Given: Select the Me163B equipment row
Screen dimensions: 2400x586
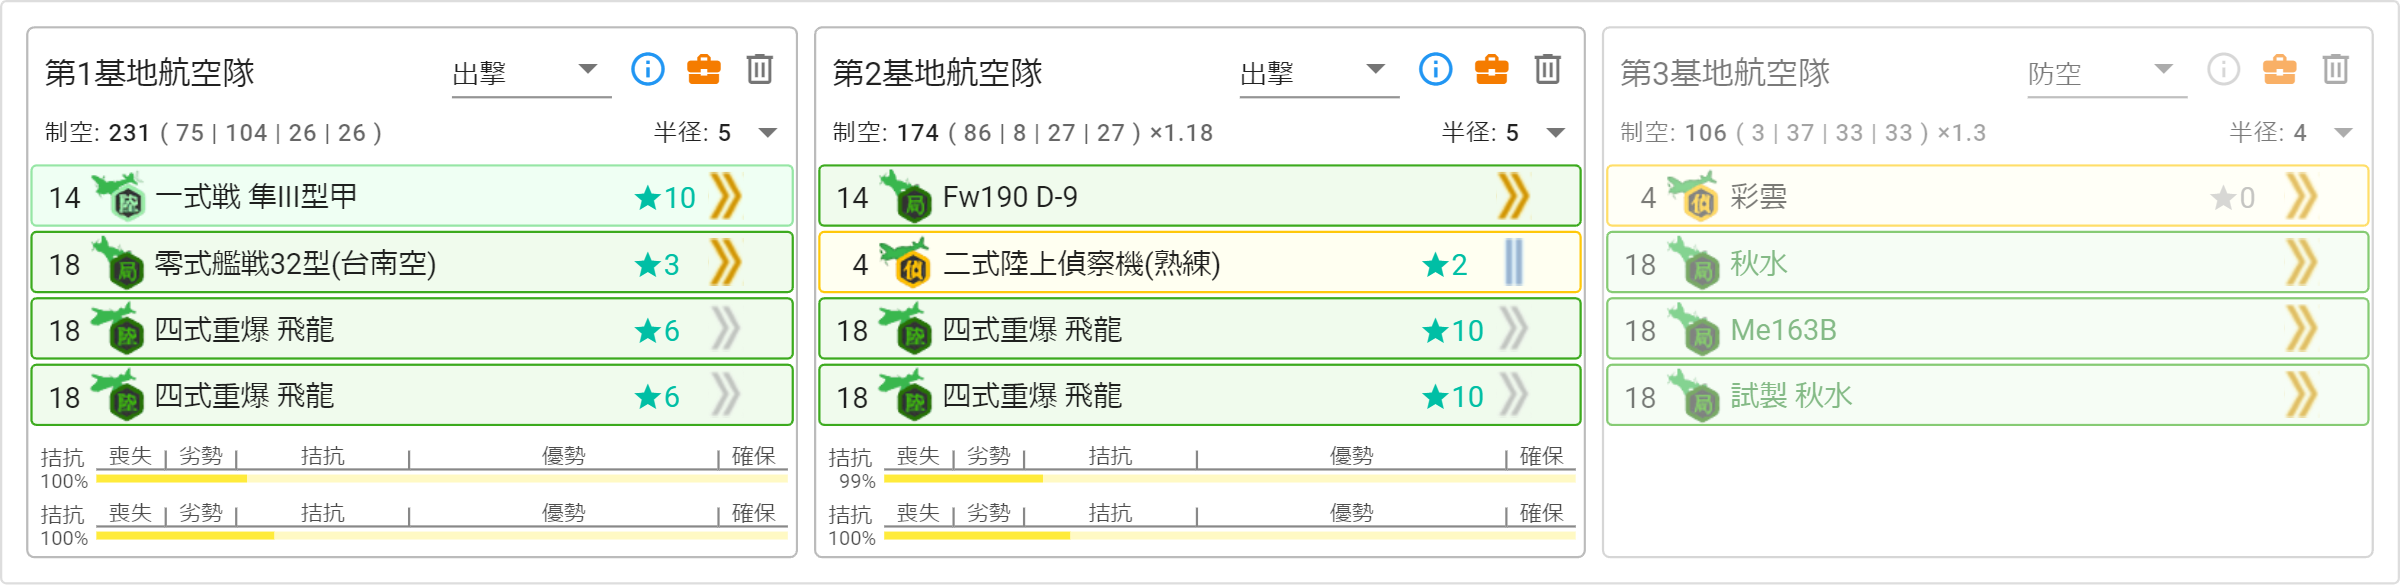Looking at the screenshot, I should coord(1988,329).
